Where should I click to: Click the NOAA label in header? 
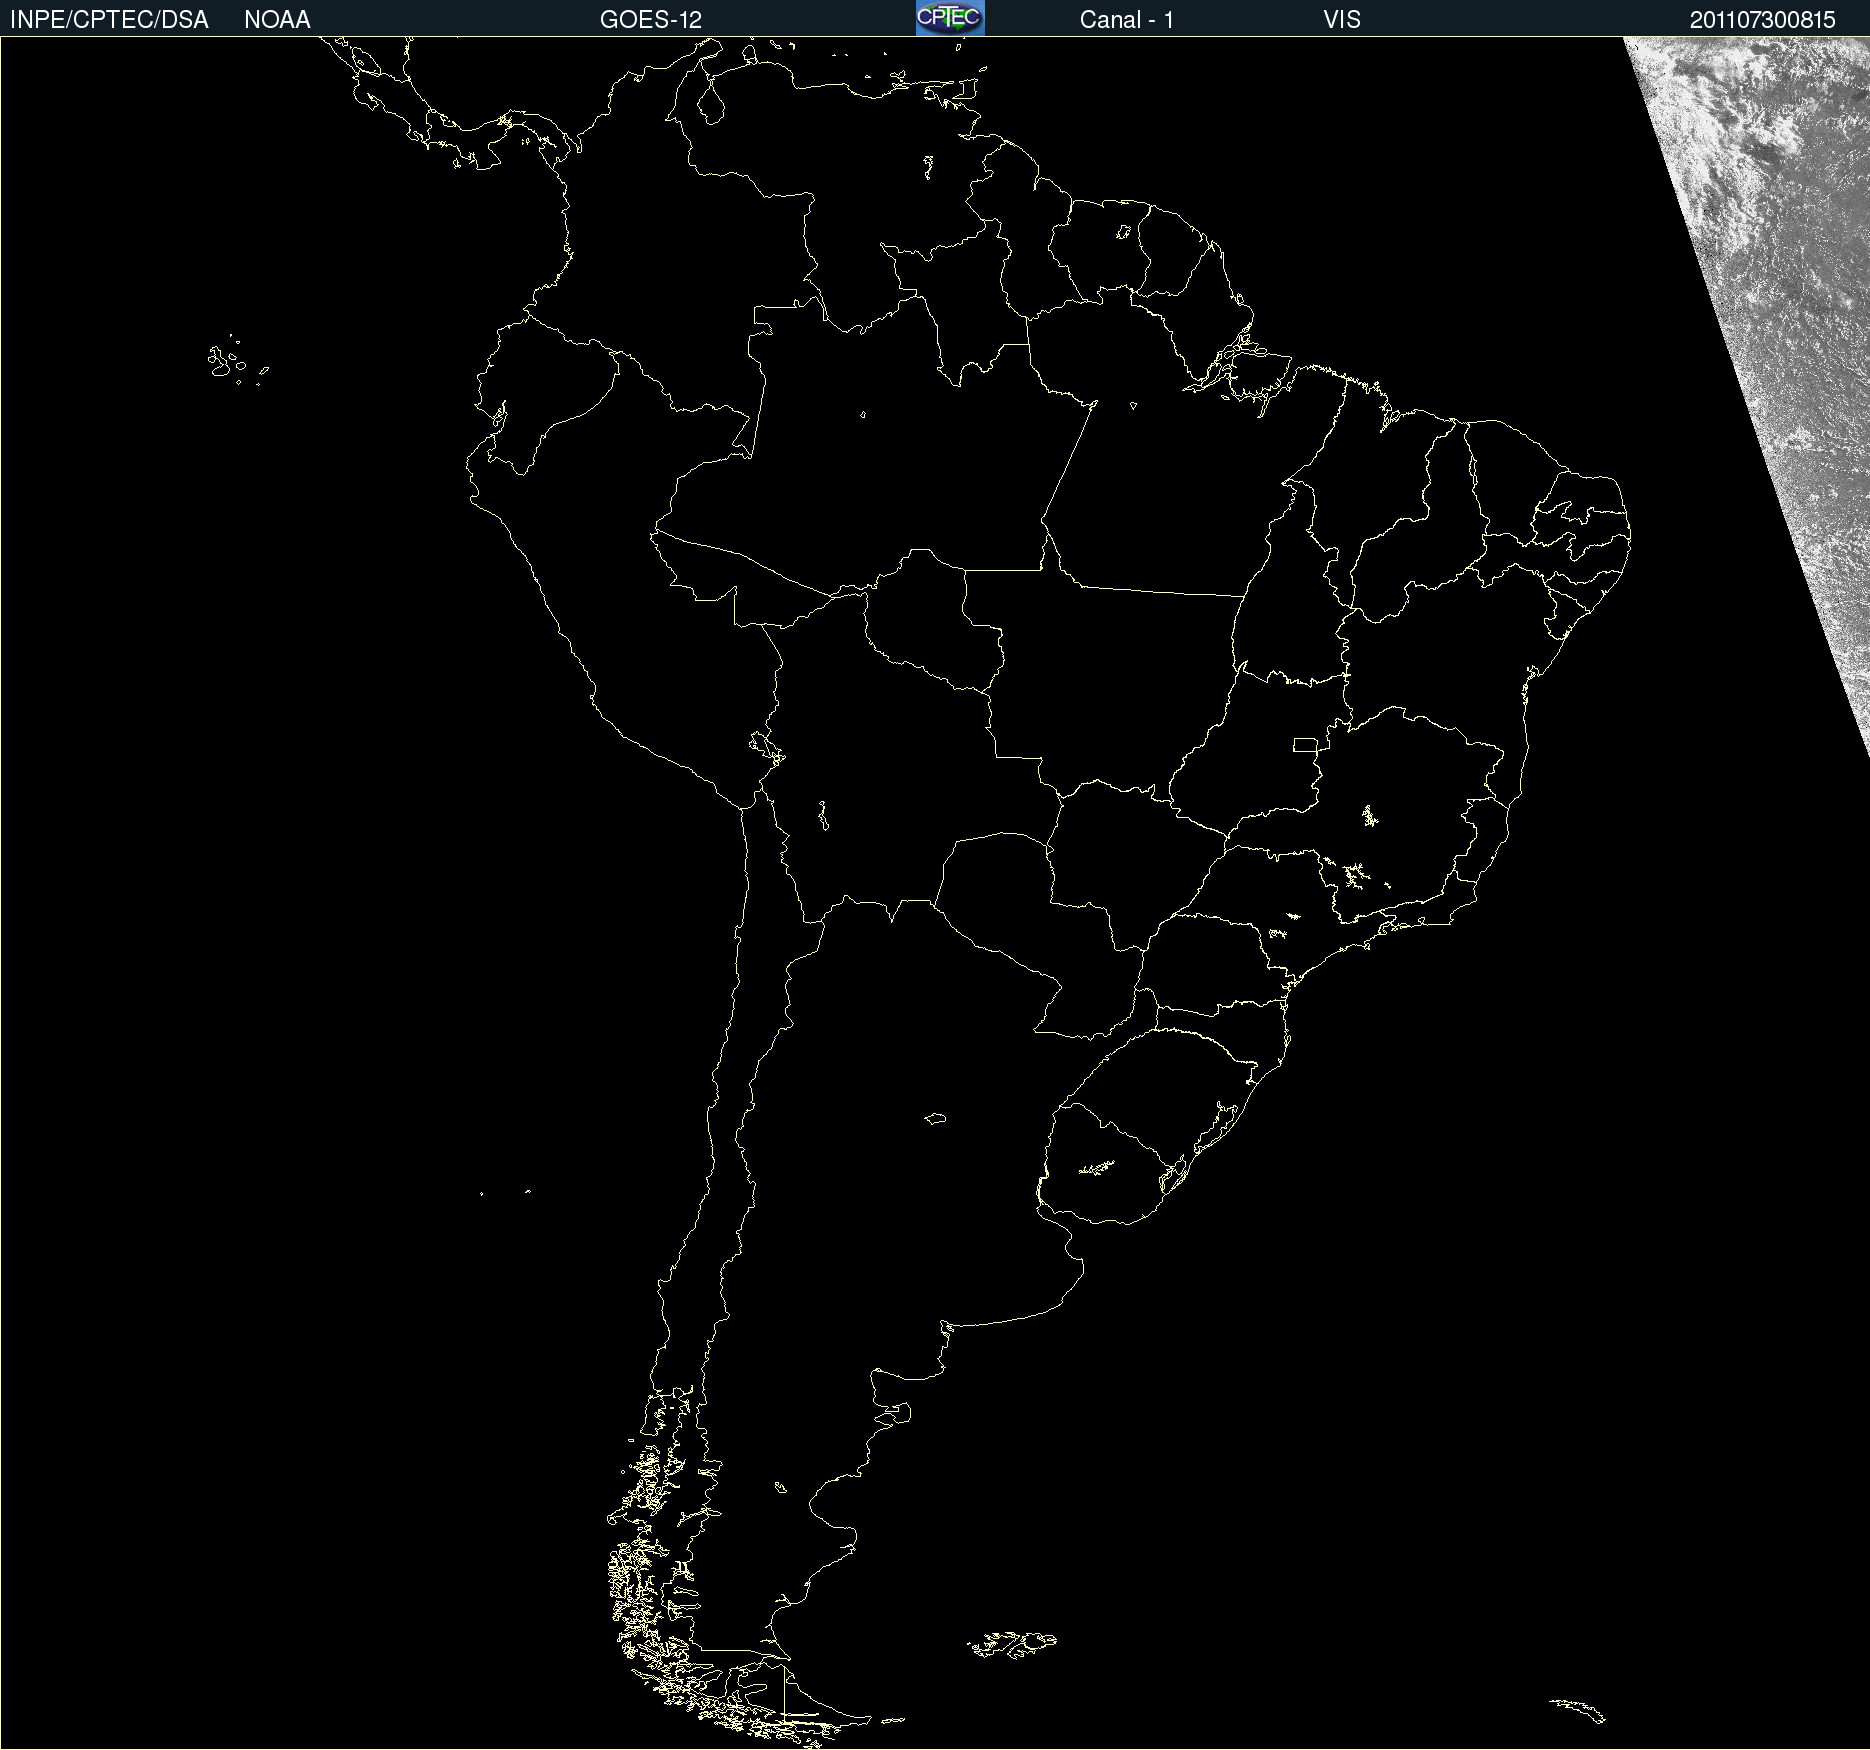click(277, 20)
